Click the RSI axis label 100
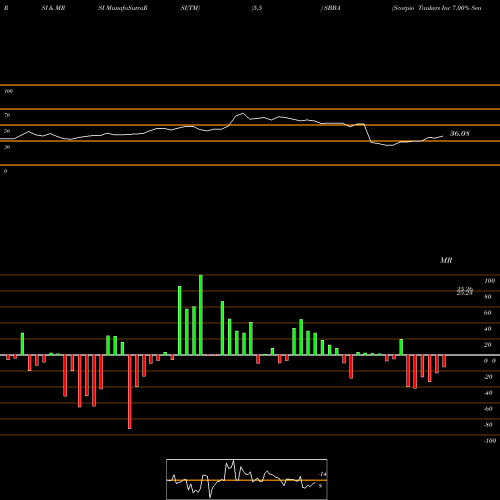The image size is (500, 500). (8, 91)
